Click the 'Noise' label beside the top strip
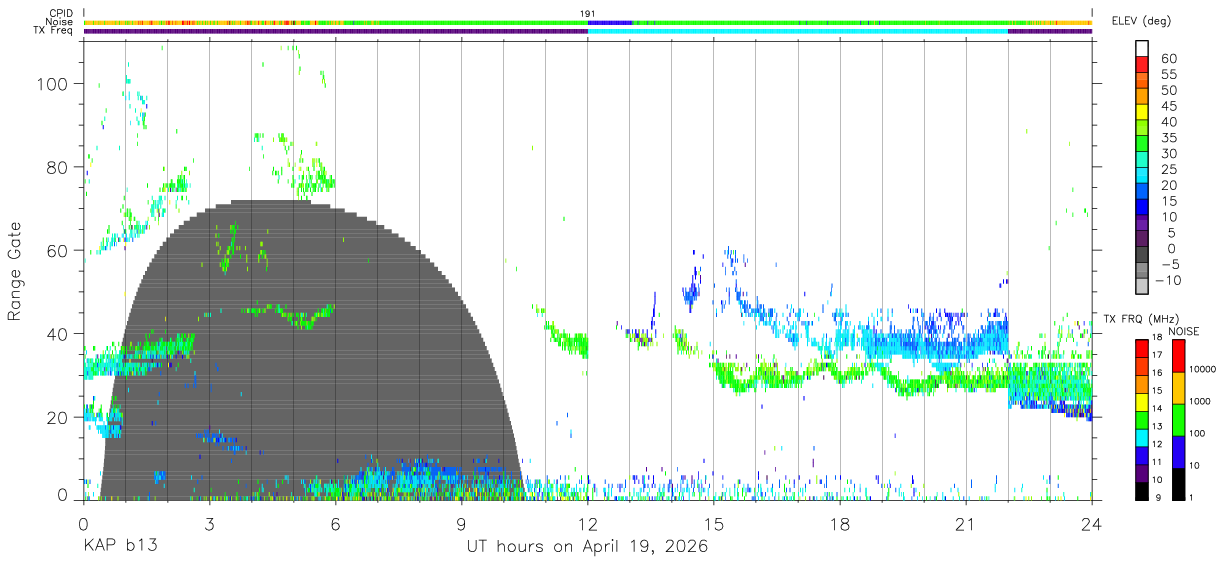 click(59, 22)
